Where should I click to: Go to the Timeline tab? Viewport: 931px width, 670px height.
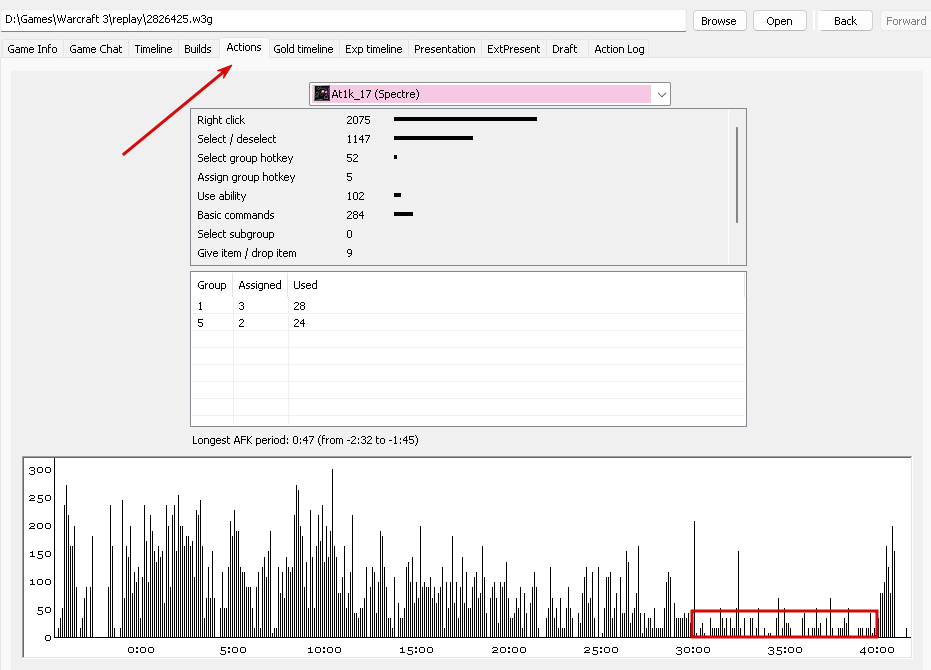pos(153,49)
